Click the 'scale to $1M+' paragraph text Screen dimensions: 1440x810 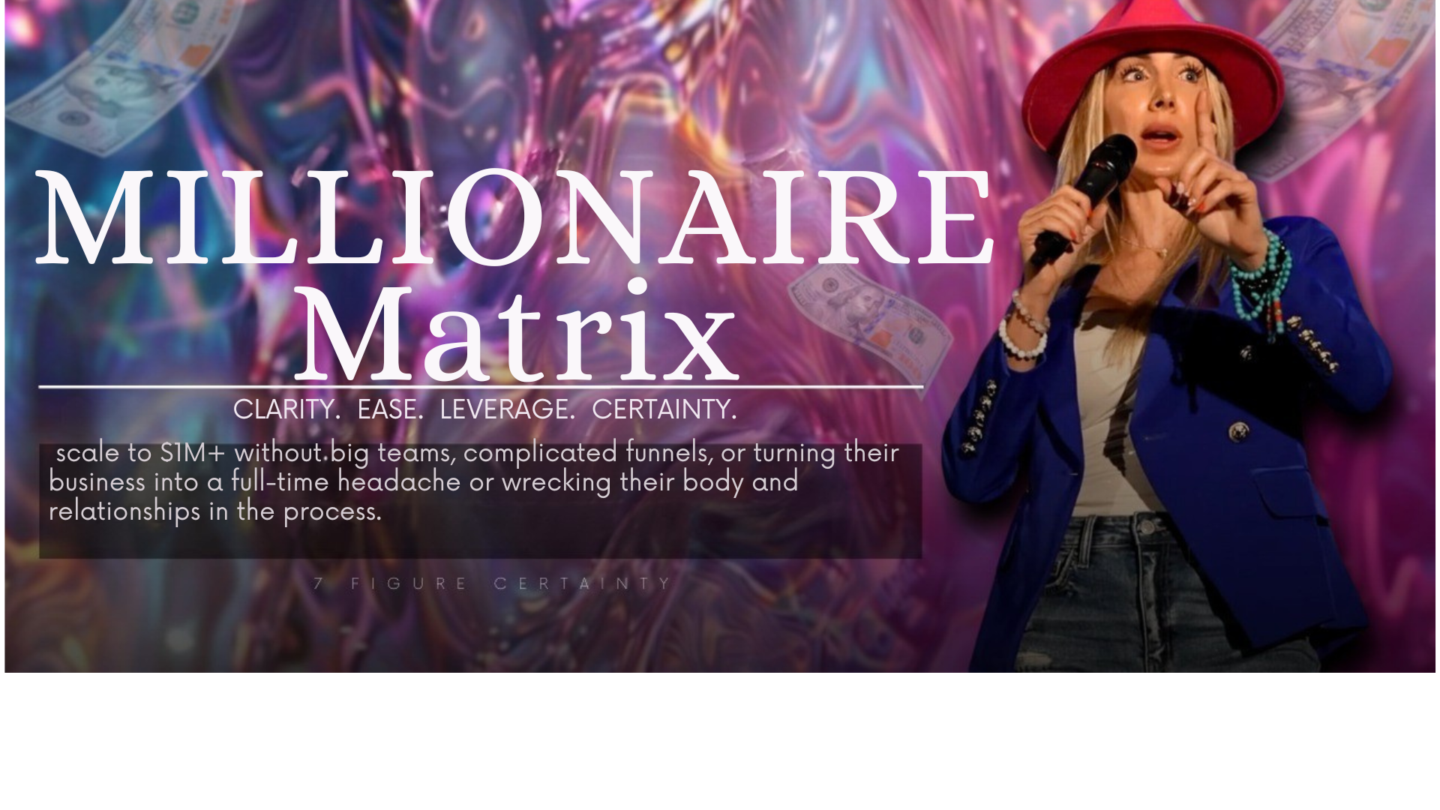[x=474, y=483]
